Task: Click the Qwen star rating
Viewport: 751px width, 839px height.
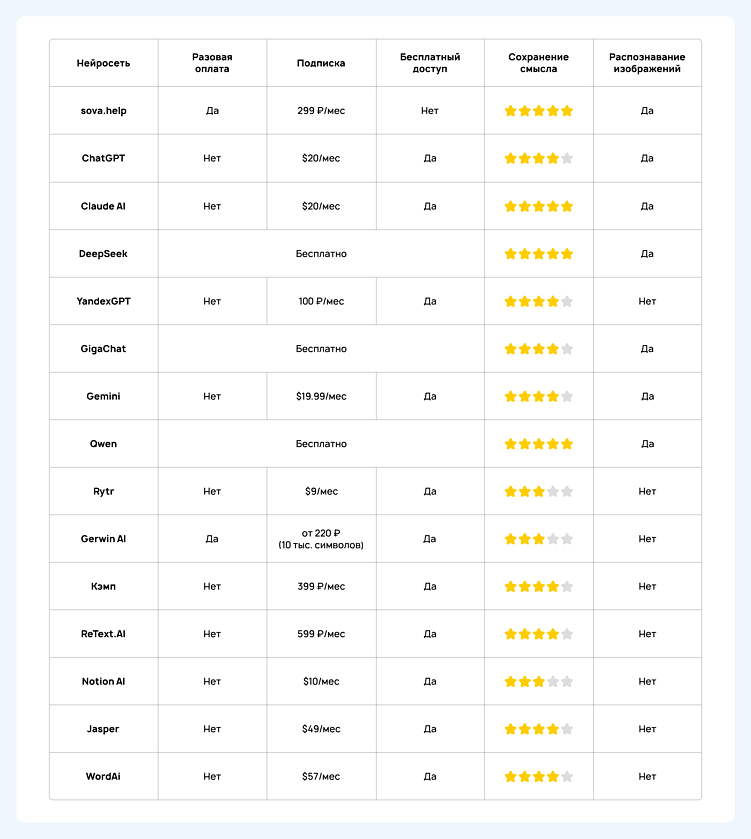Action: click(539, 444)
